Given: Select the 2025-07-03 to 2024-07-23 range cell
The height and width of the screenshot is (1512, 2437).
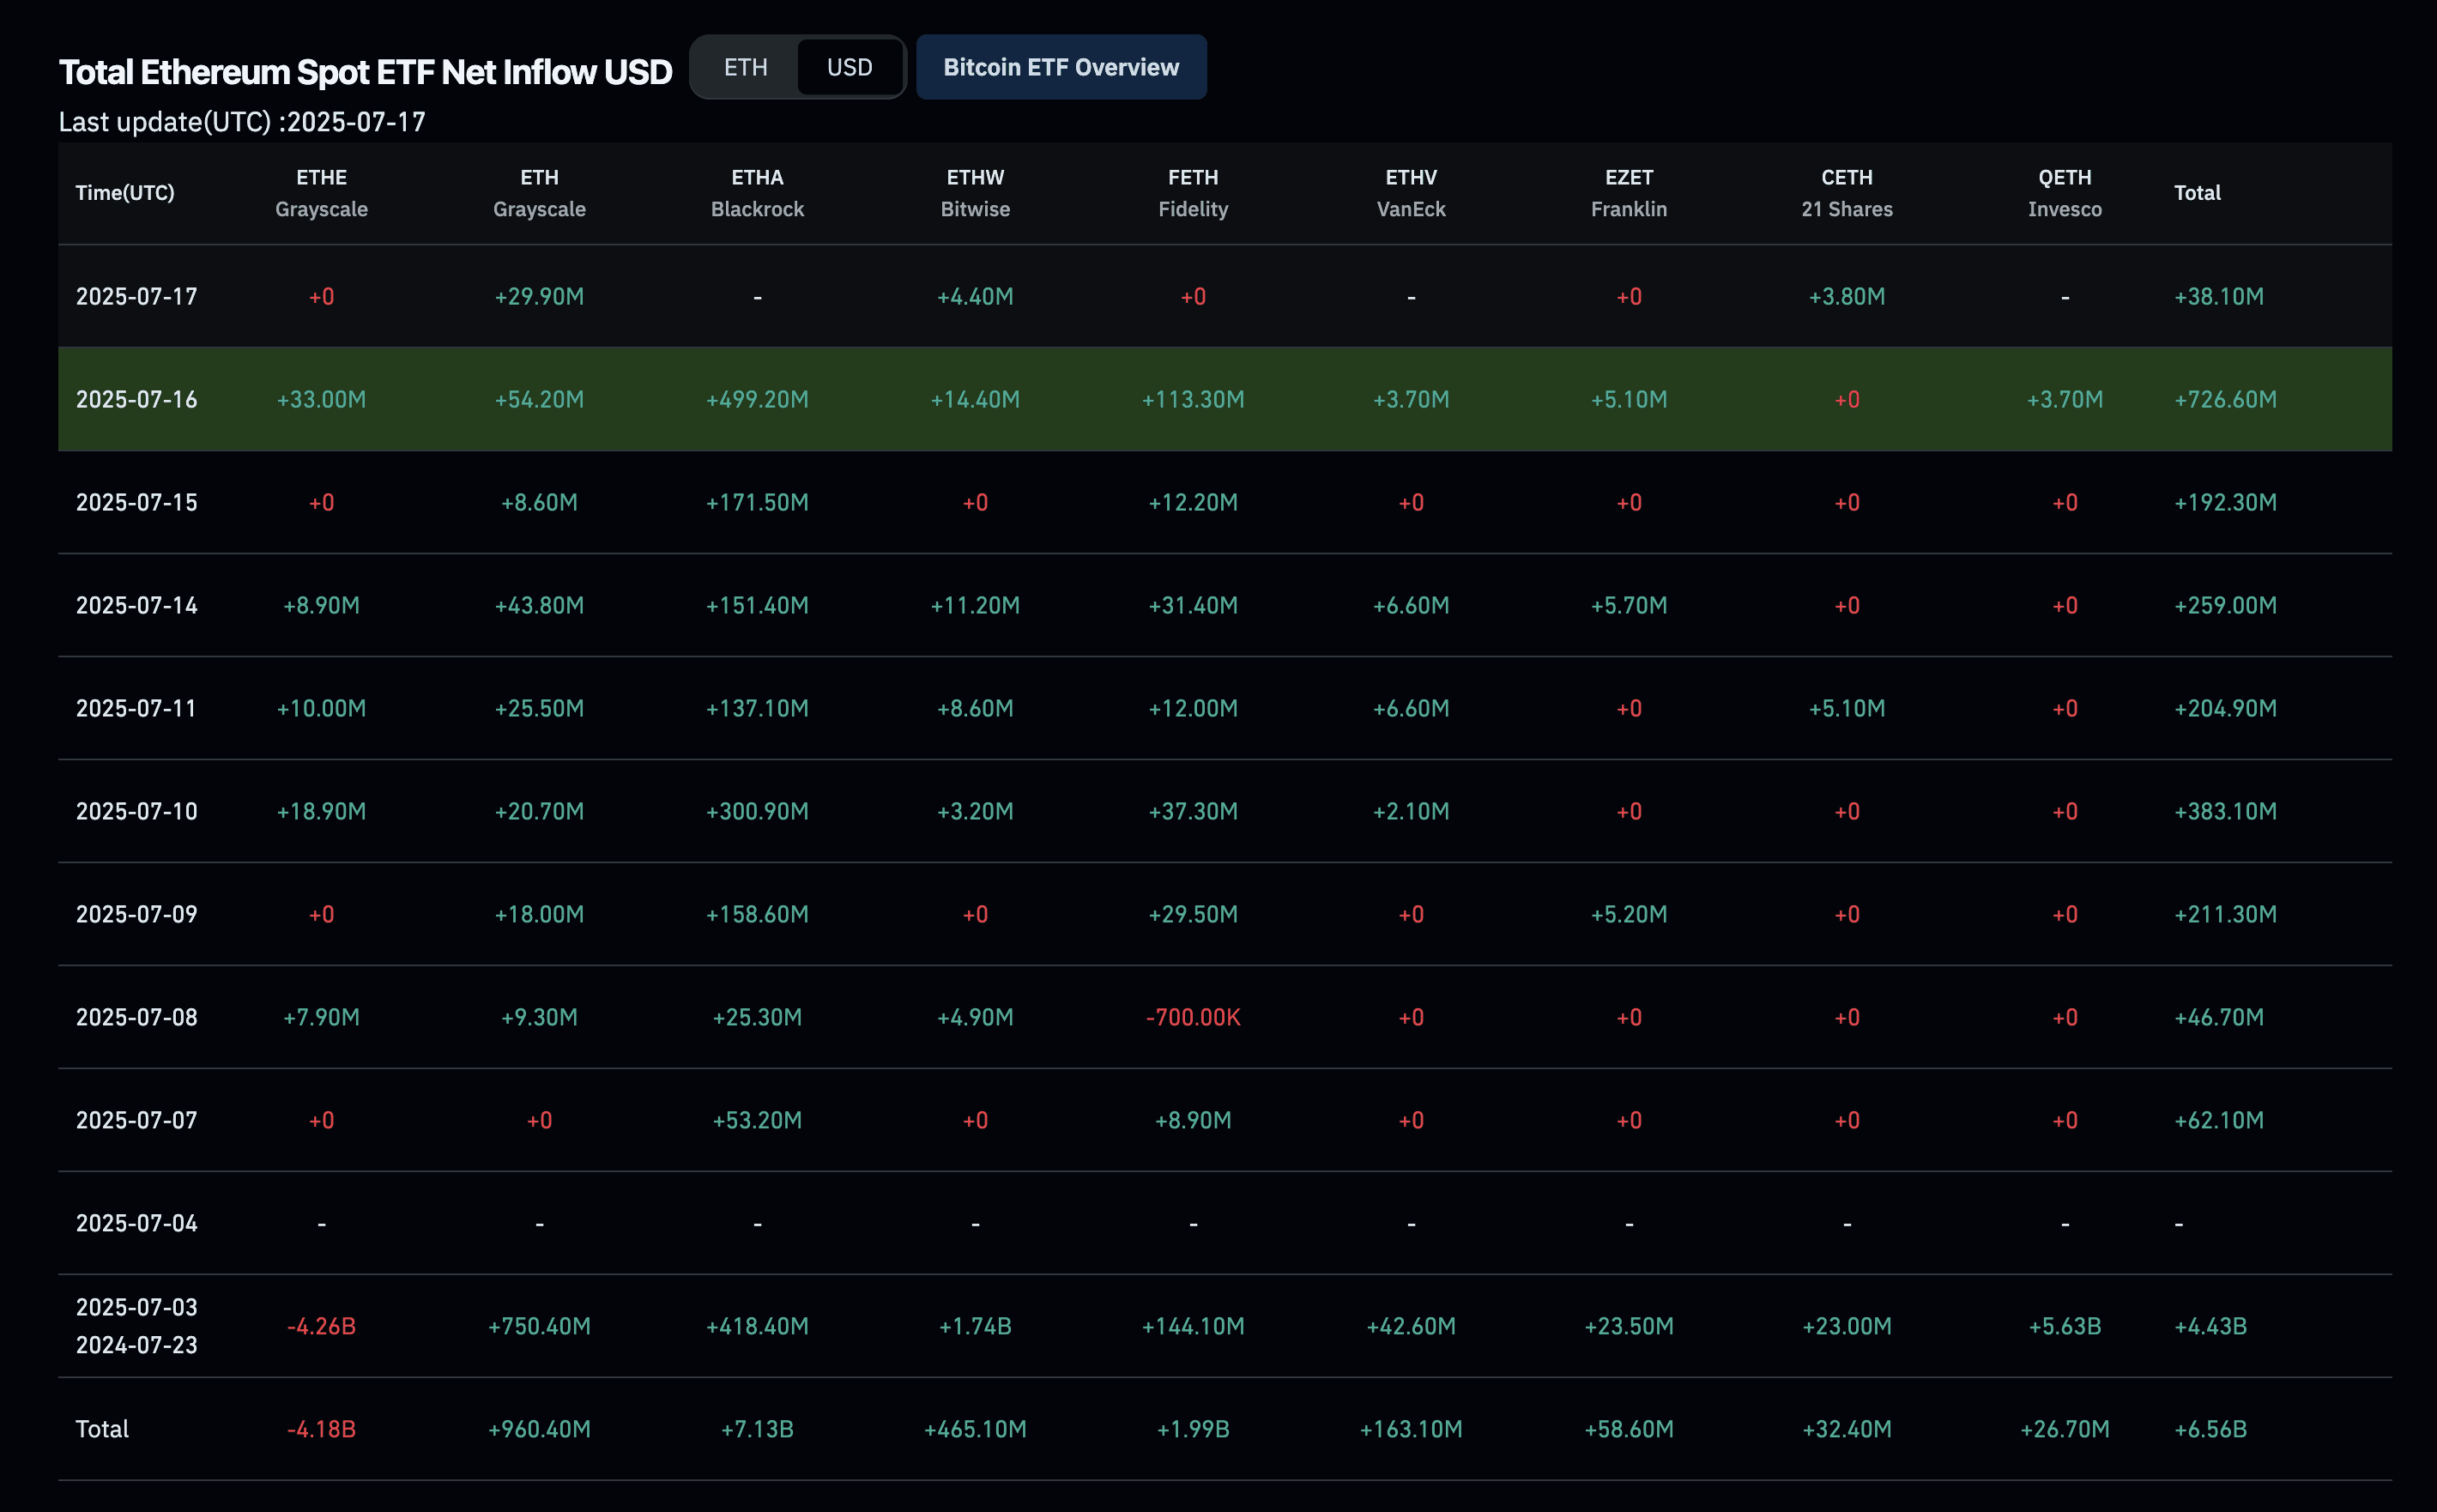Looking at the screenshot, I should (137, 1326).
